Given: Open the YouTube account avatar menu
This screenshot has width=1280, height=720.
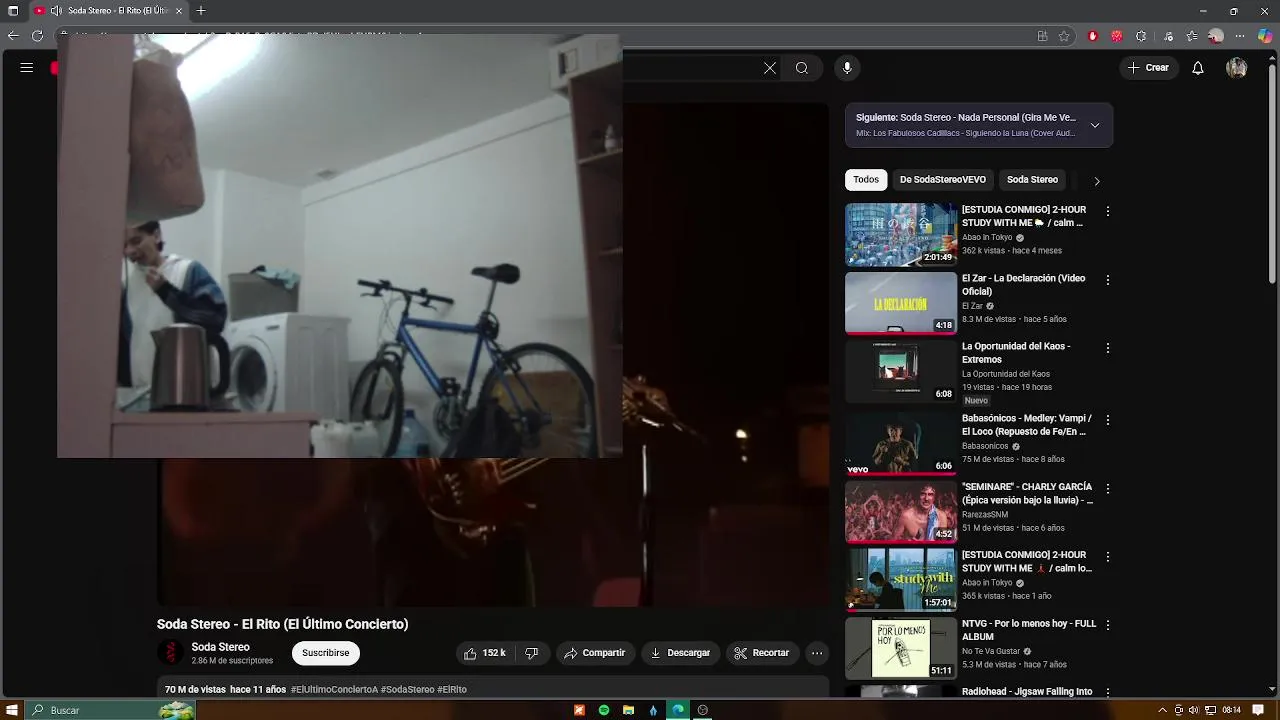Looking at the screenshot, I should click(x=1237, y=68).
